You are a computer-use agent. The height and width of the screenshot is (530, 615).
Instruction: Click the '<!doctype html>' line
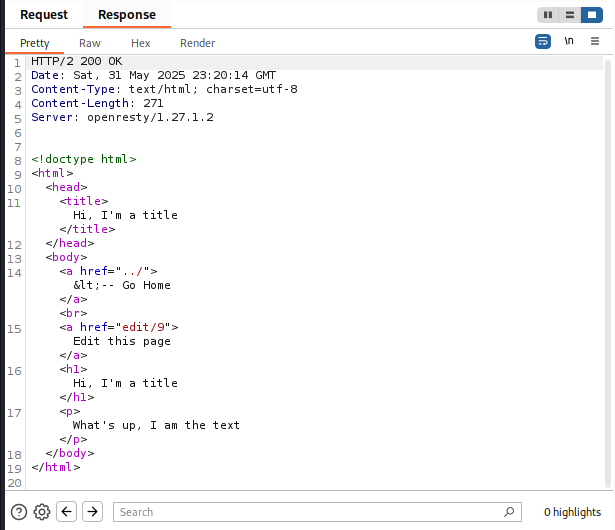pos(84,159)
